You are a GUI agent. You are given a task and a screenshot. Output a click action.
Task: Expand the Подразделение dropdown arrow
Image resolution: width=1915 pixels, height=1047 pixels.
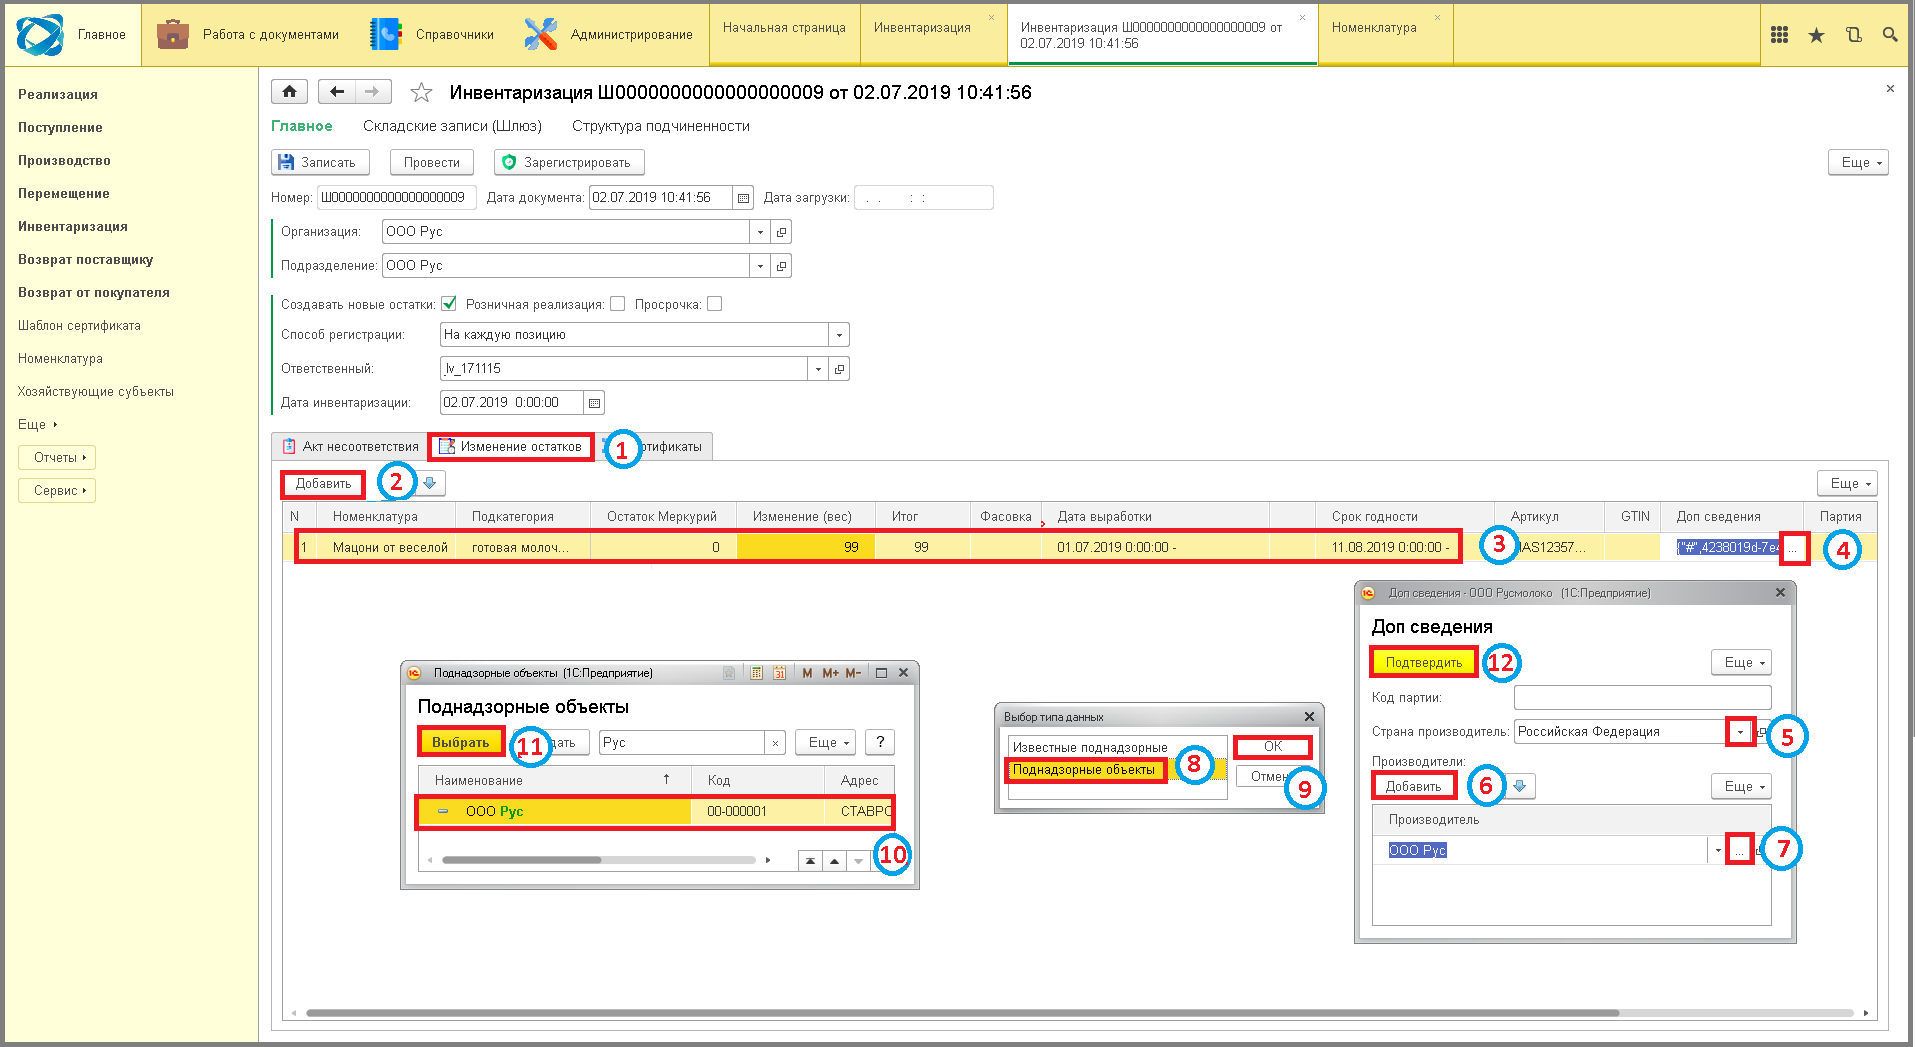click(x=760, y=266)
